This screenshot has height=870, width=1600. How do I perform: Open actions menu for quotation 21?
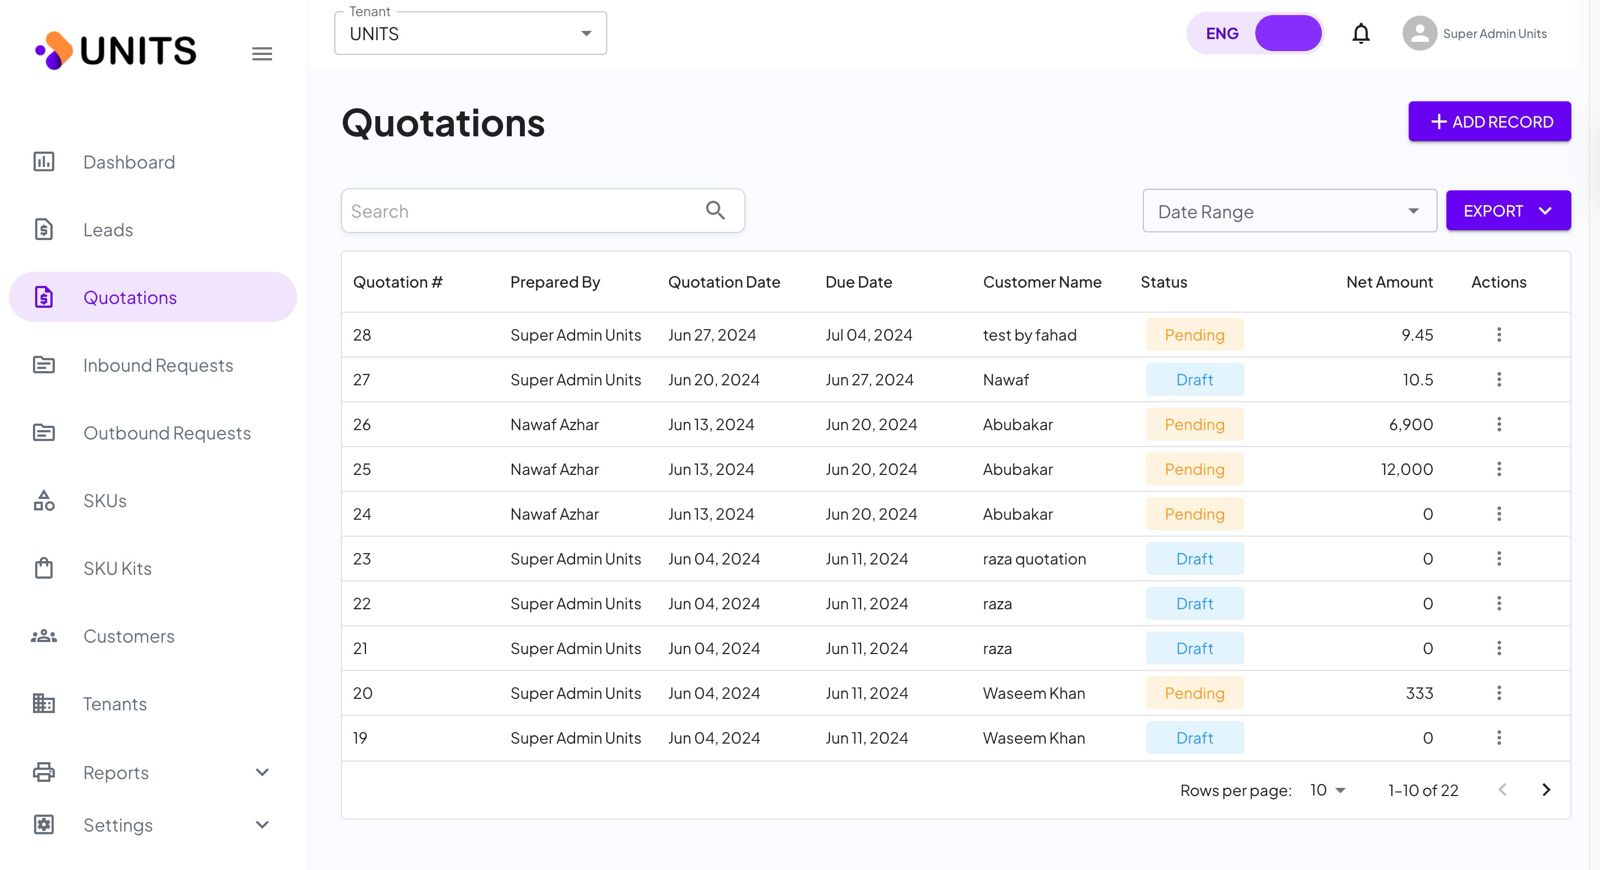tap(1499, 648)
